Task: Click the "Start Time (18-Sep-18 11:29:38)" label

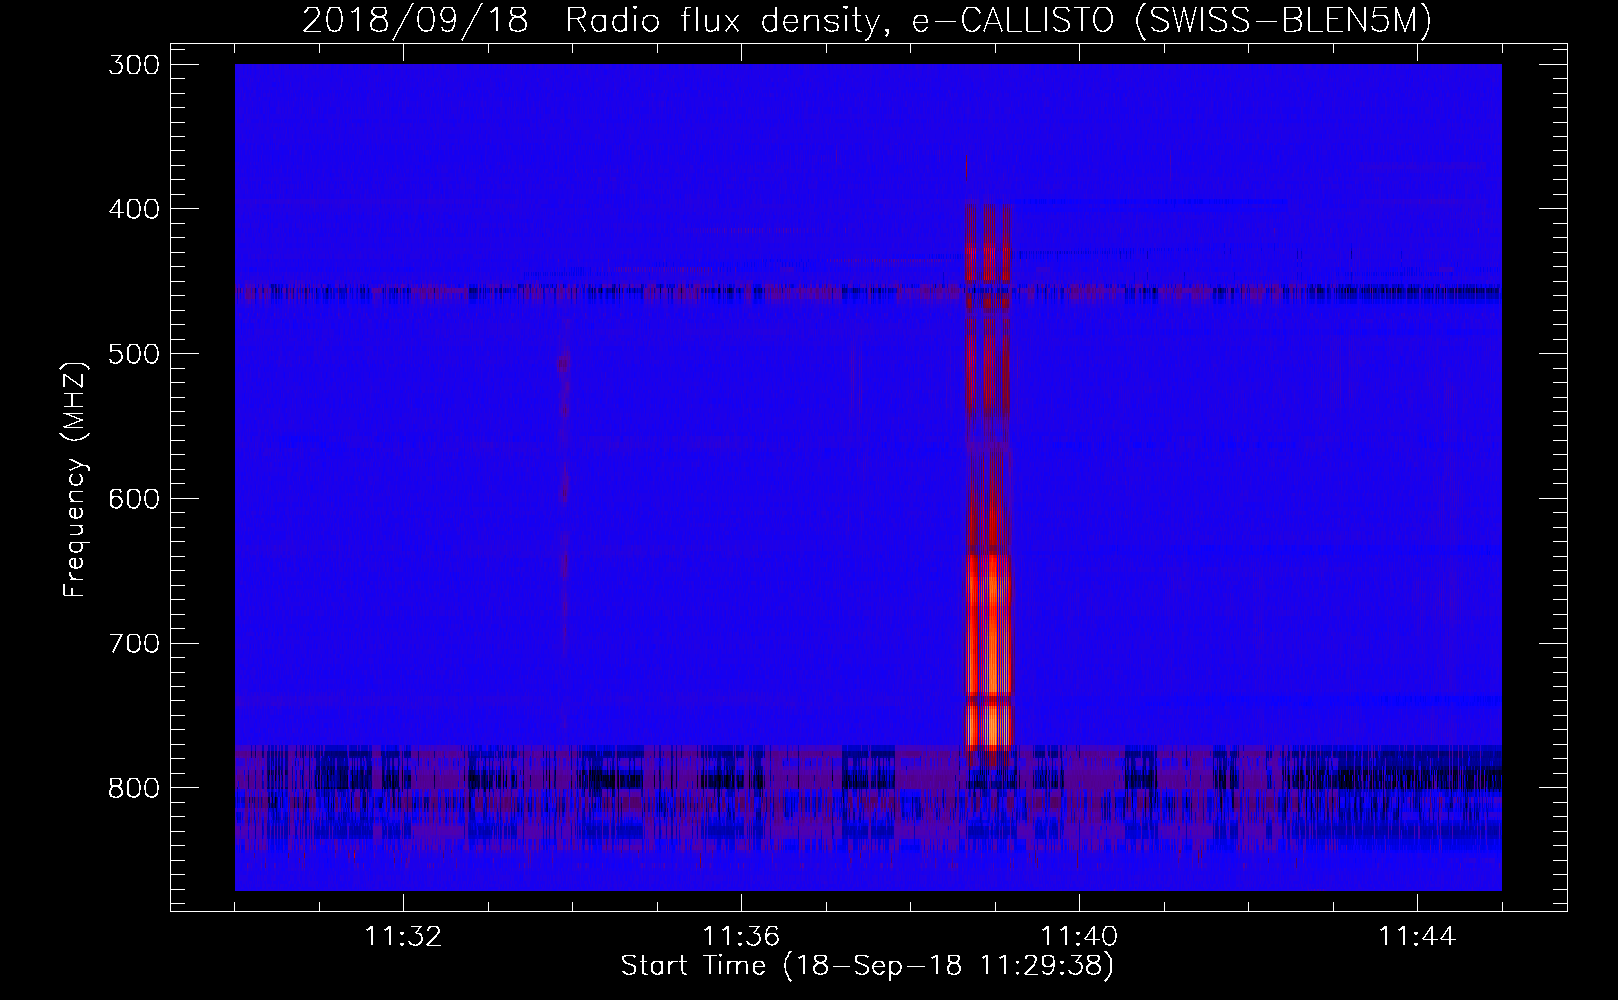Action: tap(867, 966)
